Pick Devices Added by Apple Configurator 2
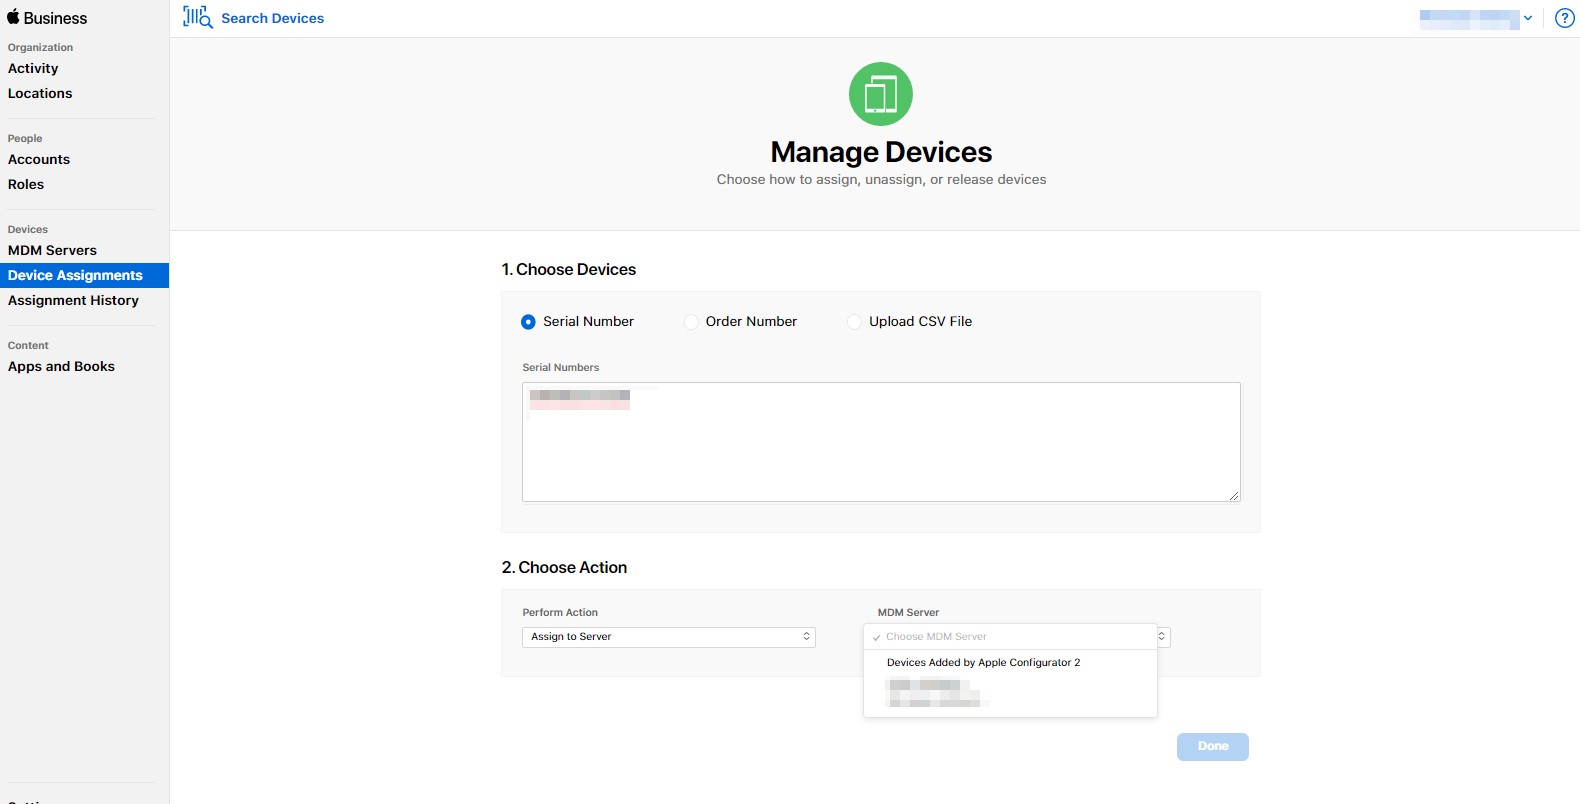1580x804 pixels. [x=983, y=663]
